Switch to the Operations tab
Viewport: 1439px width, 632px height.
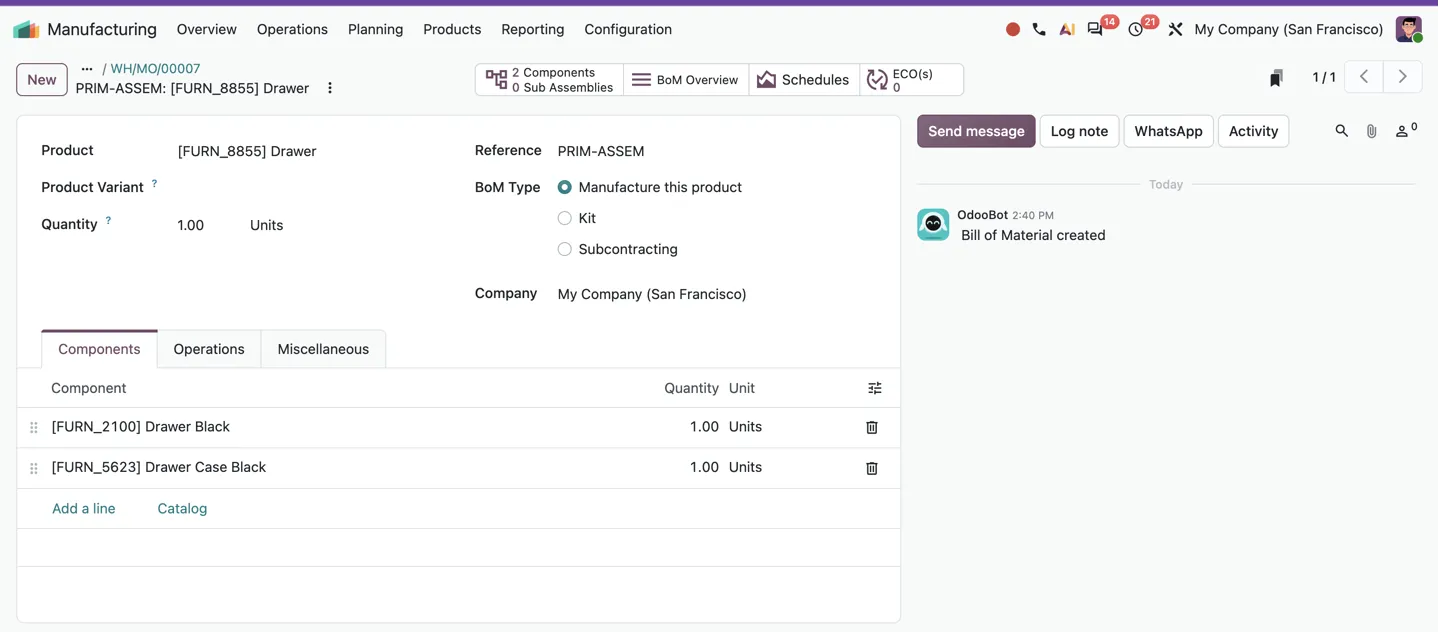point(209,349)
